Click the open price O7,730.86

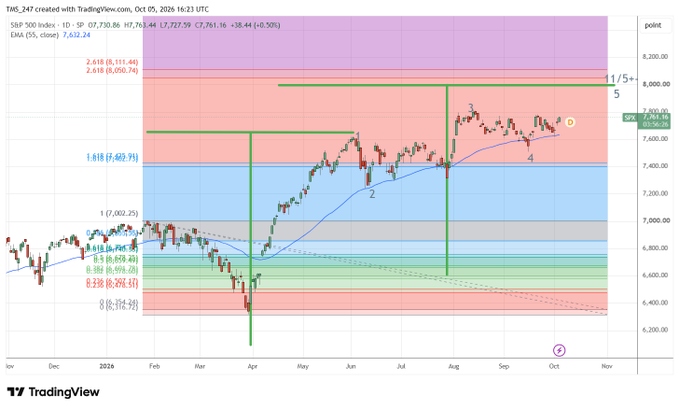point(104,25)
